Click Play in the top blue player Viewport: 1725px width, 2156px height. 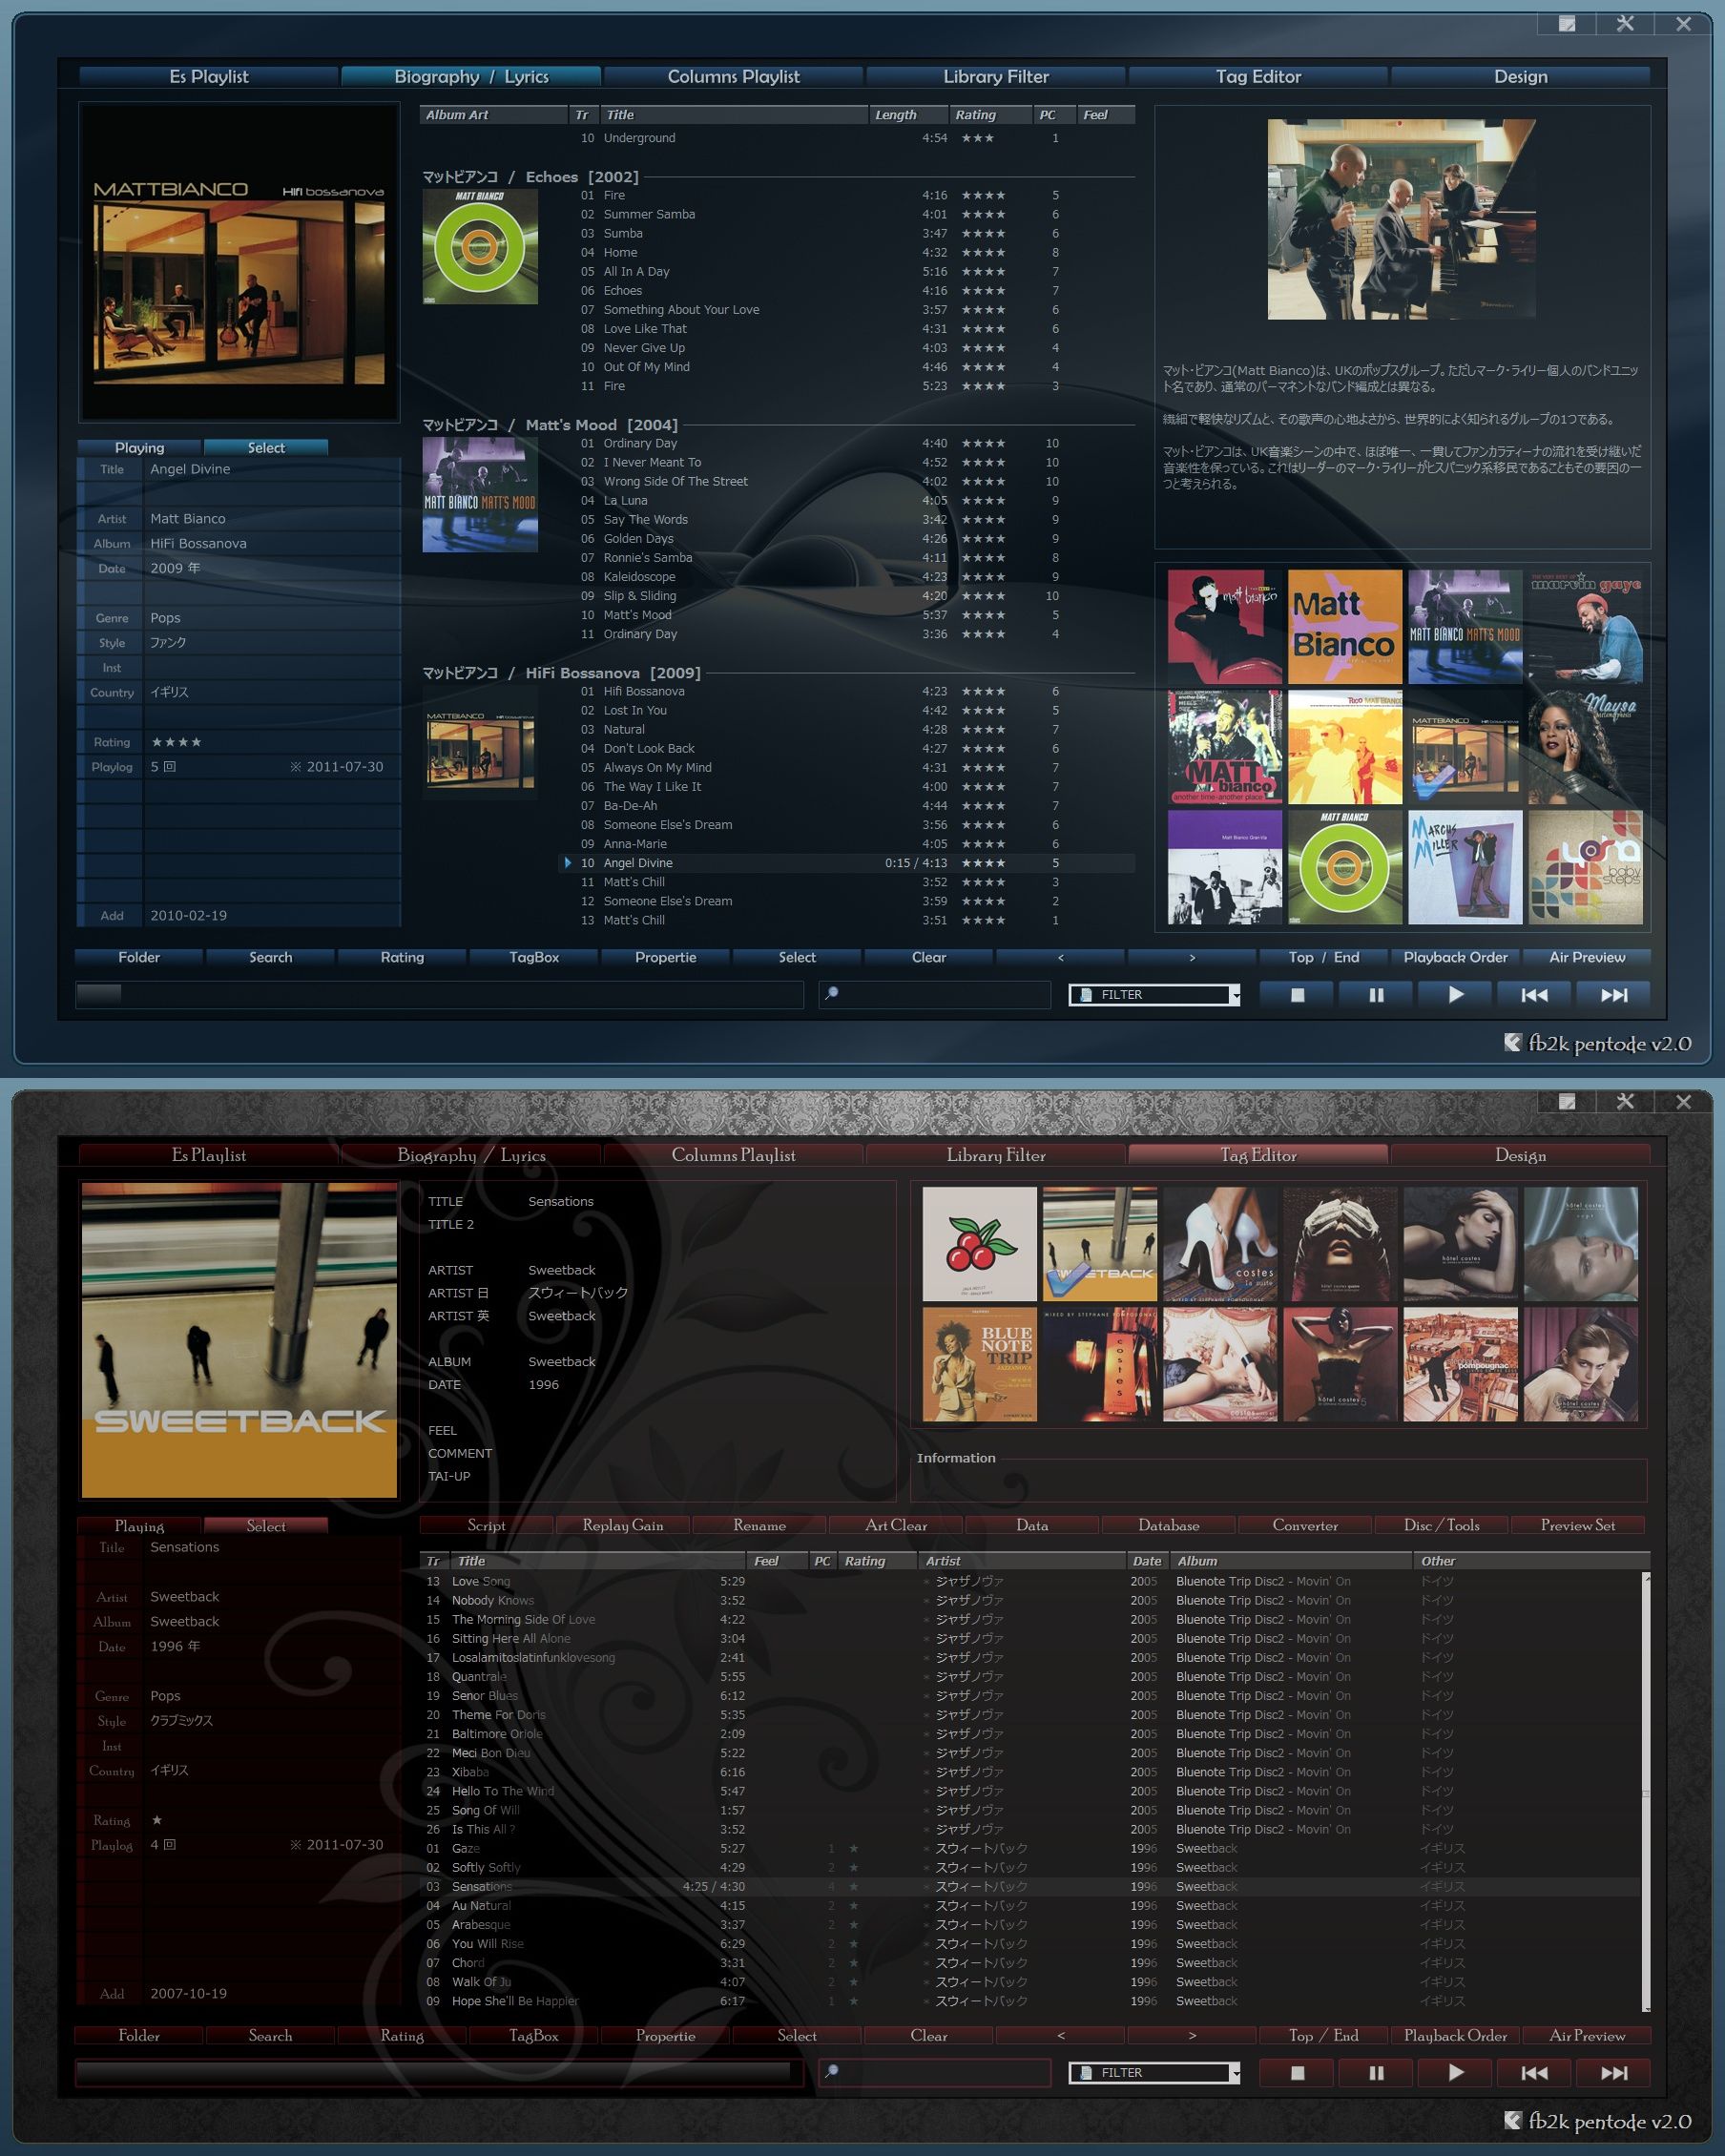[x=1455, y=995]
